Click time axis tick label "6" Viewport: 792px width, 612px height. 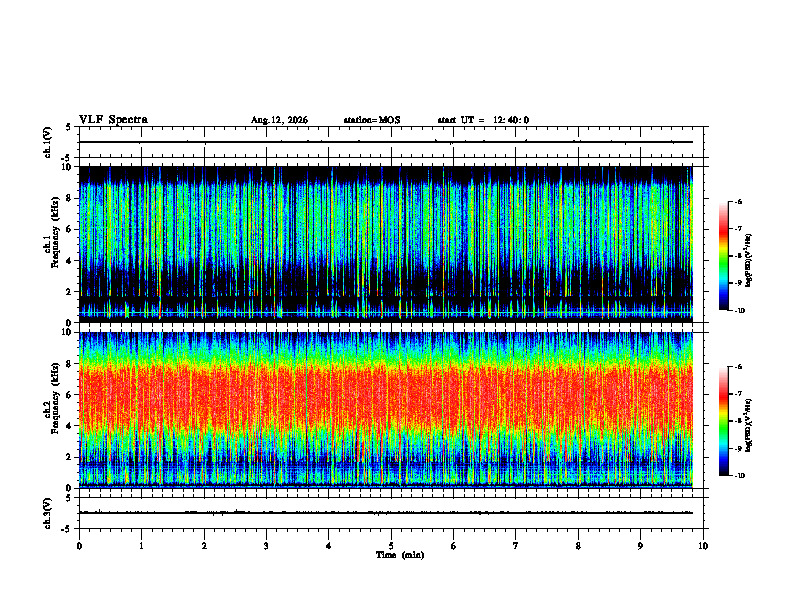454,546
